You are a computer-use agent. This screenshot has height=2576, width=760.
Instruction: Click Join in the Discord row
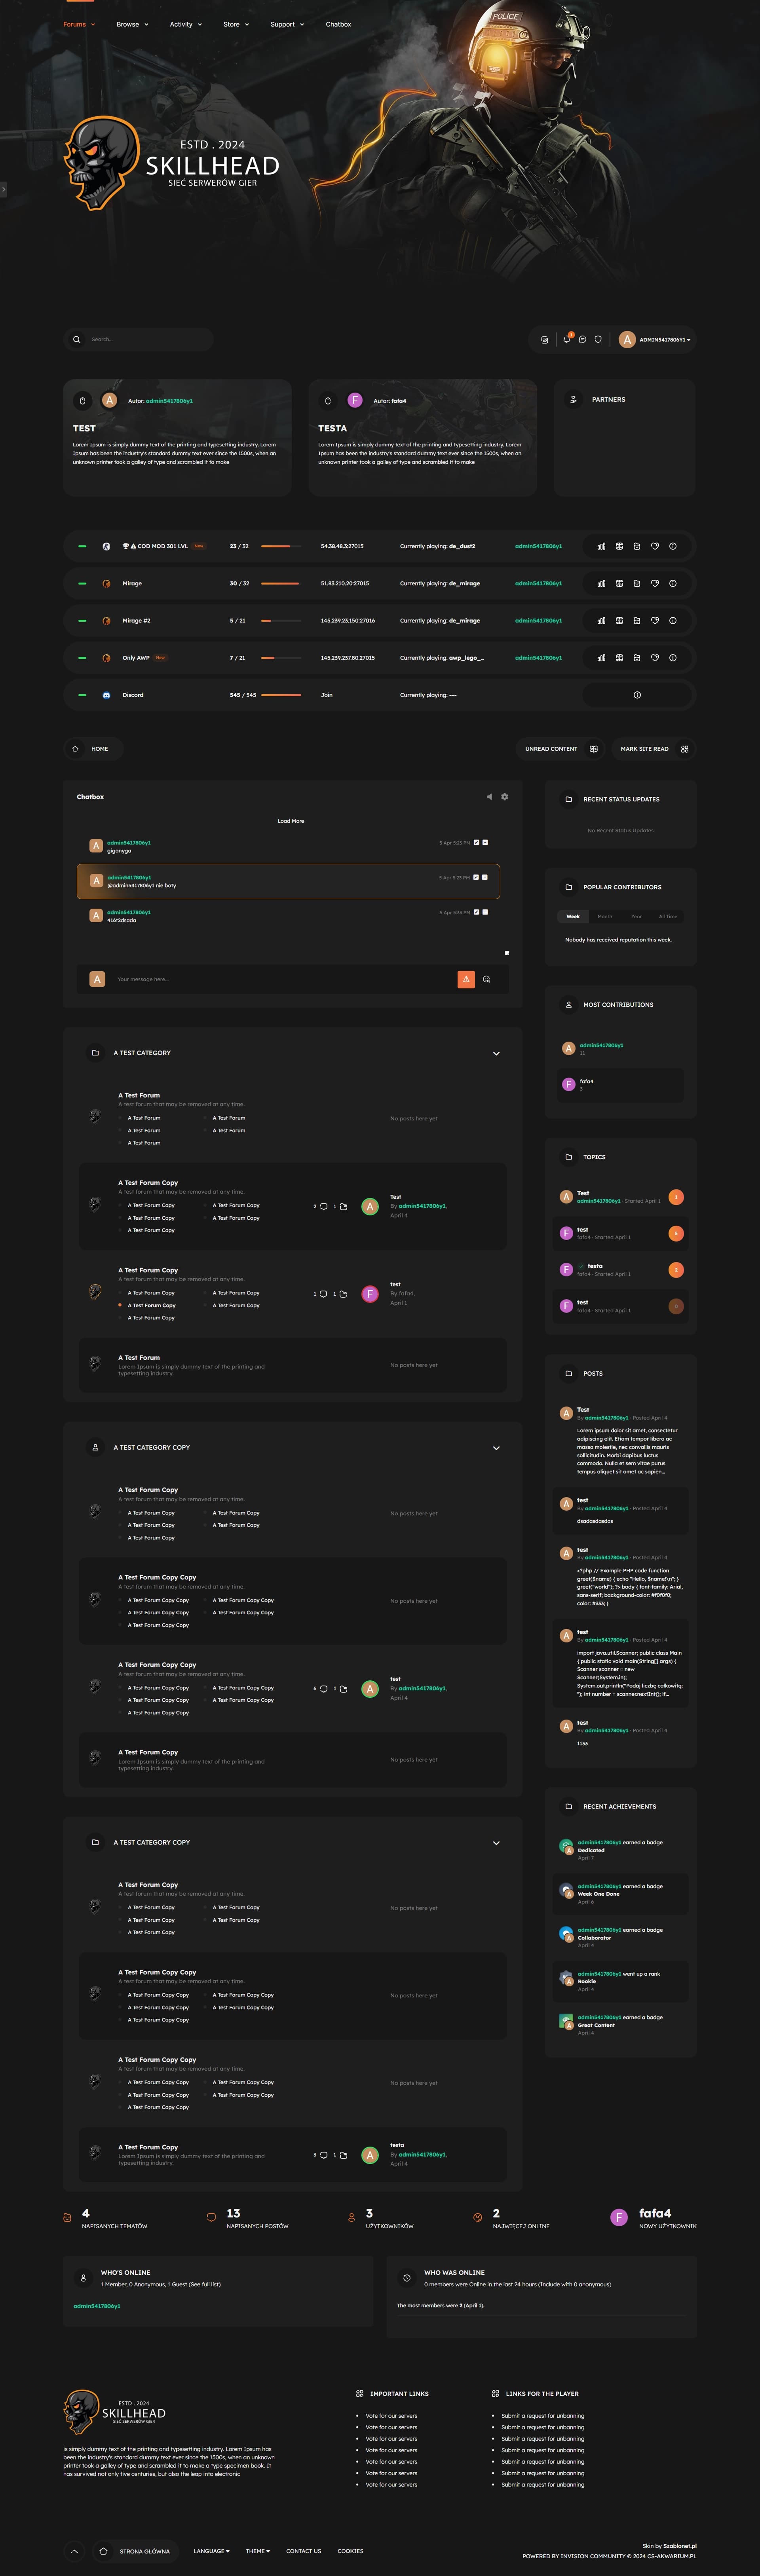point(327,695)
